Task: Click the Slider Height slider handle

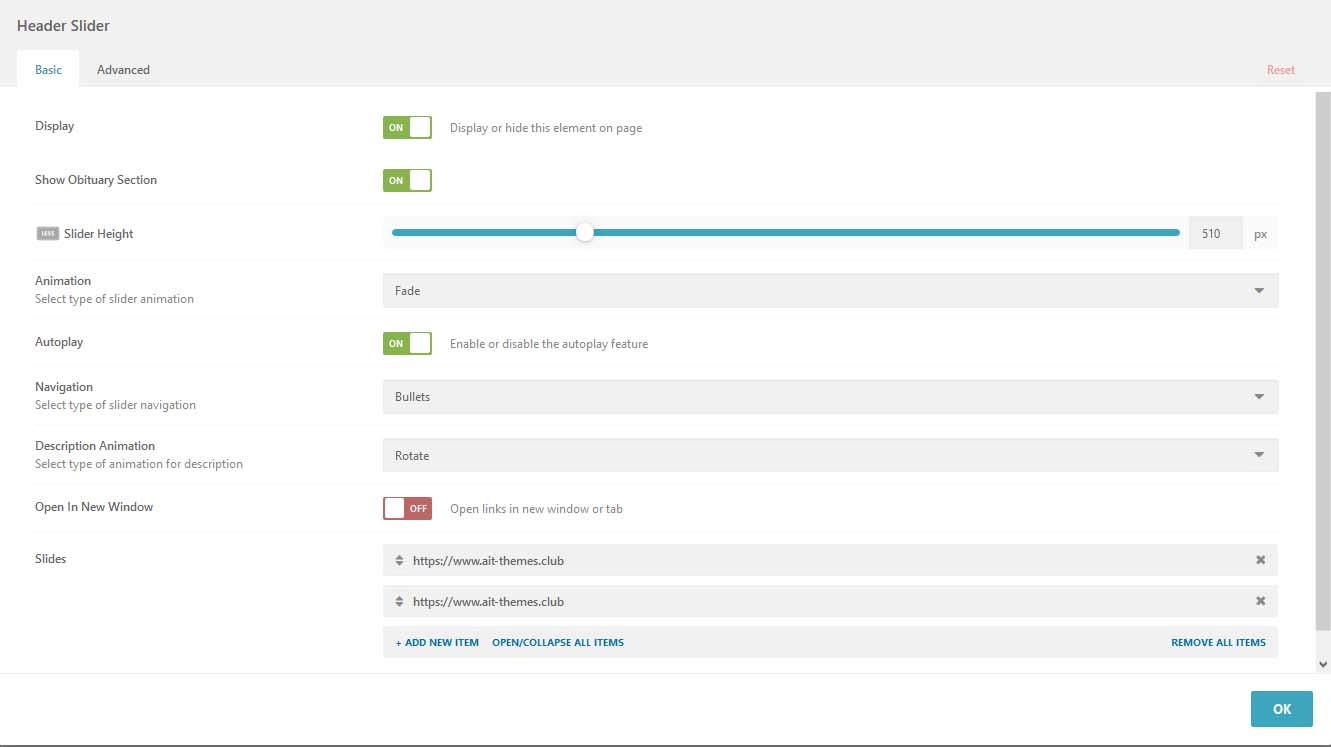Action: (585, 233)
